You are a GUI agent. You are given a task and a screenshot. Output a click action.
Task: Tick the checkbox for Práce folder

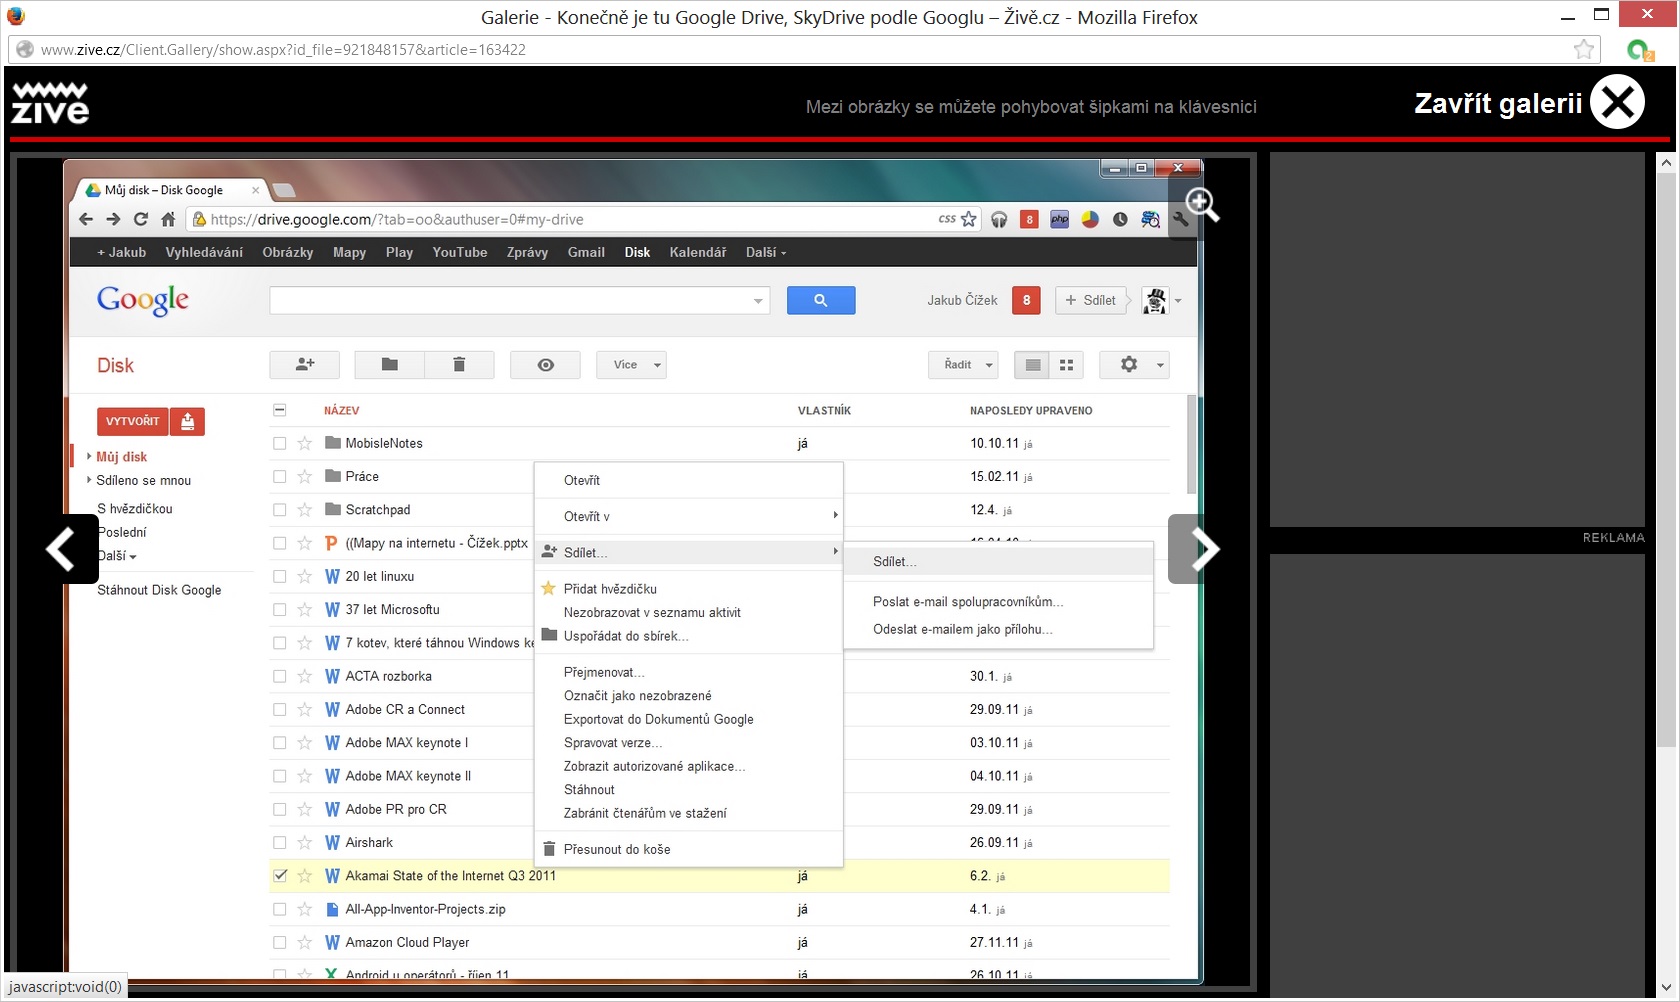[x=280, y=477]
